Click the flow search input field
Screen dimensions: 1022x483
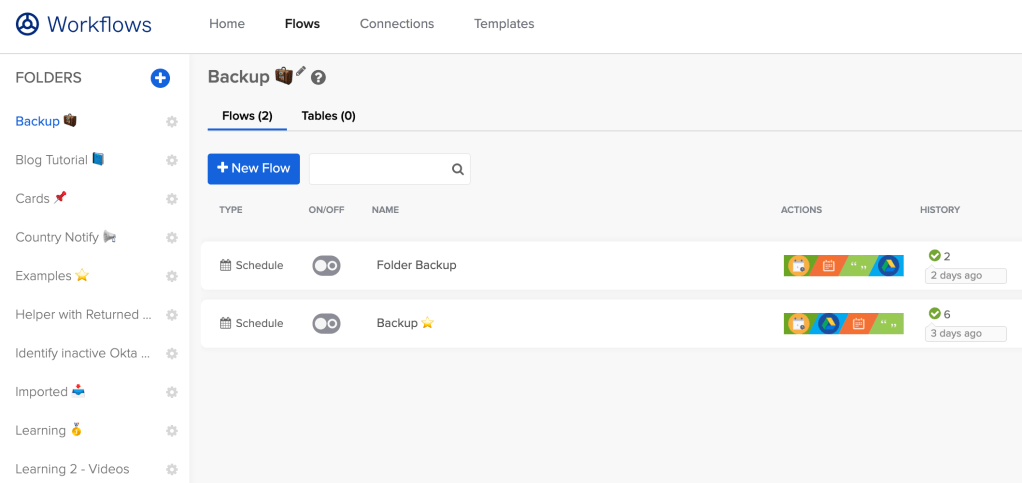(378, 169)
